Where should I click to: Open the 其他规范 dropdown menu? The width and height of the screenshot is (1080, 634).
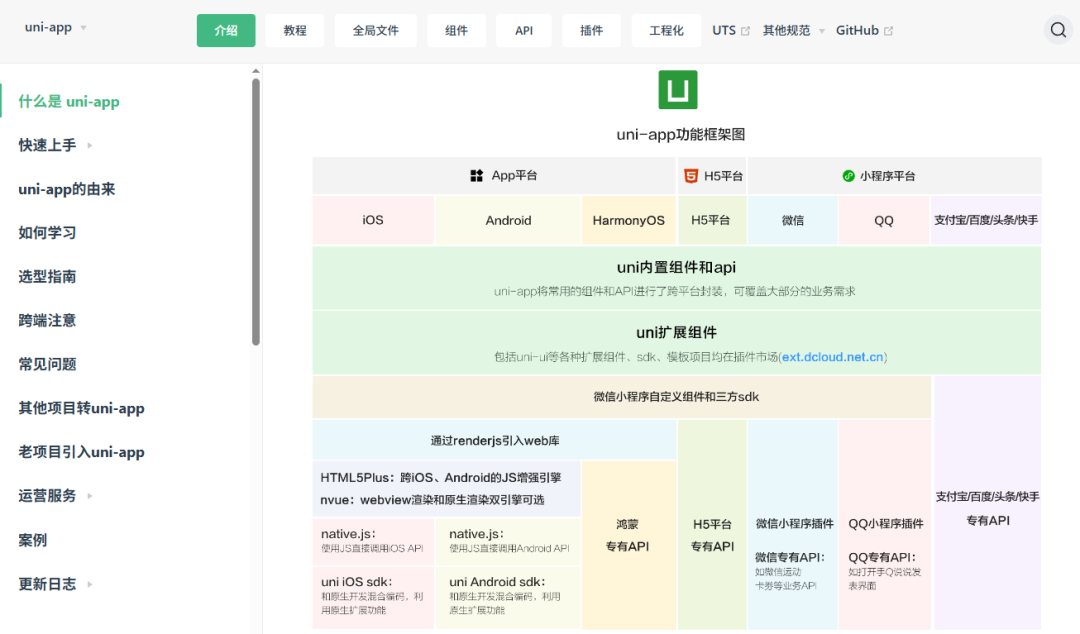[793, 30]
